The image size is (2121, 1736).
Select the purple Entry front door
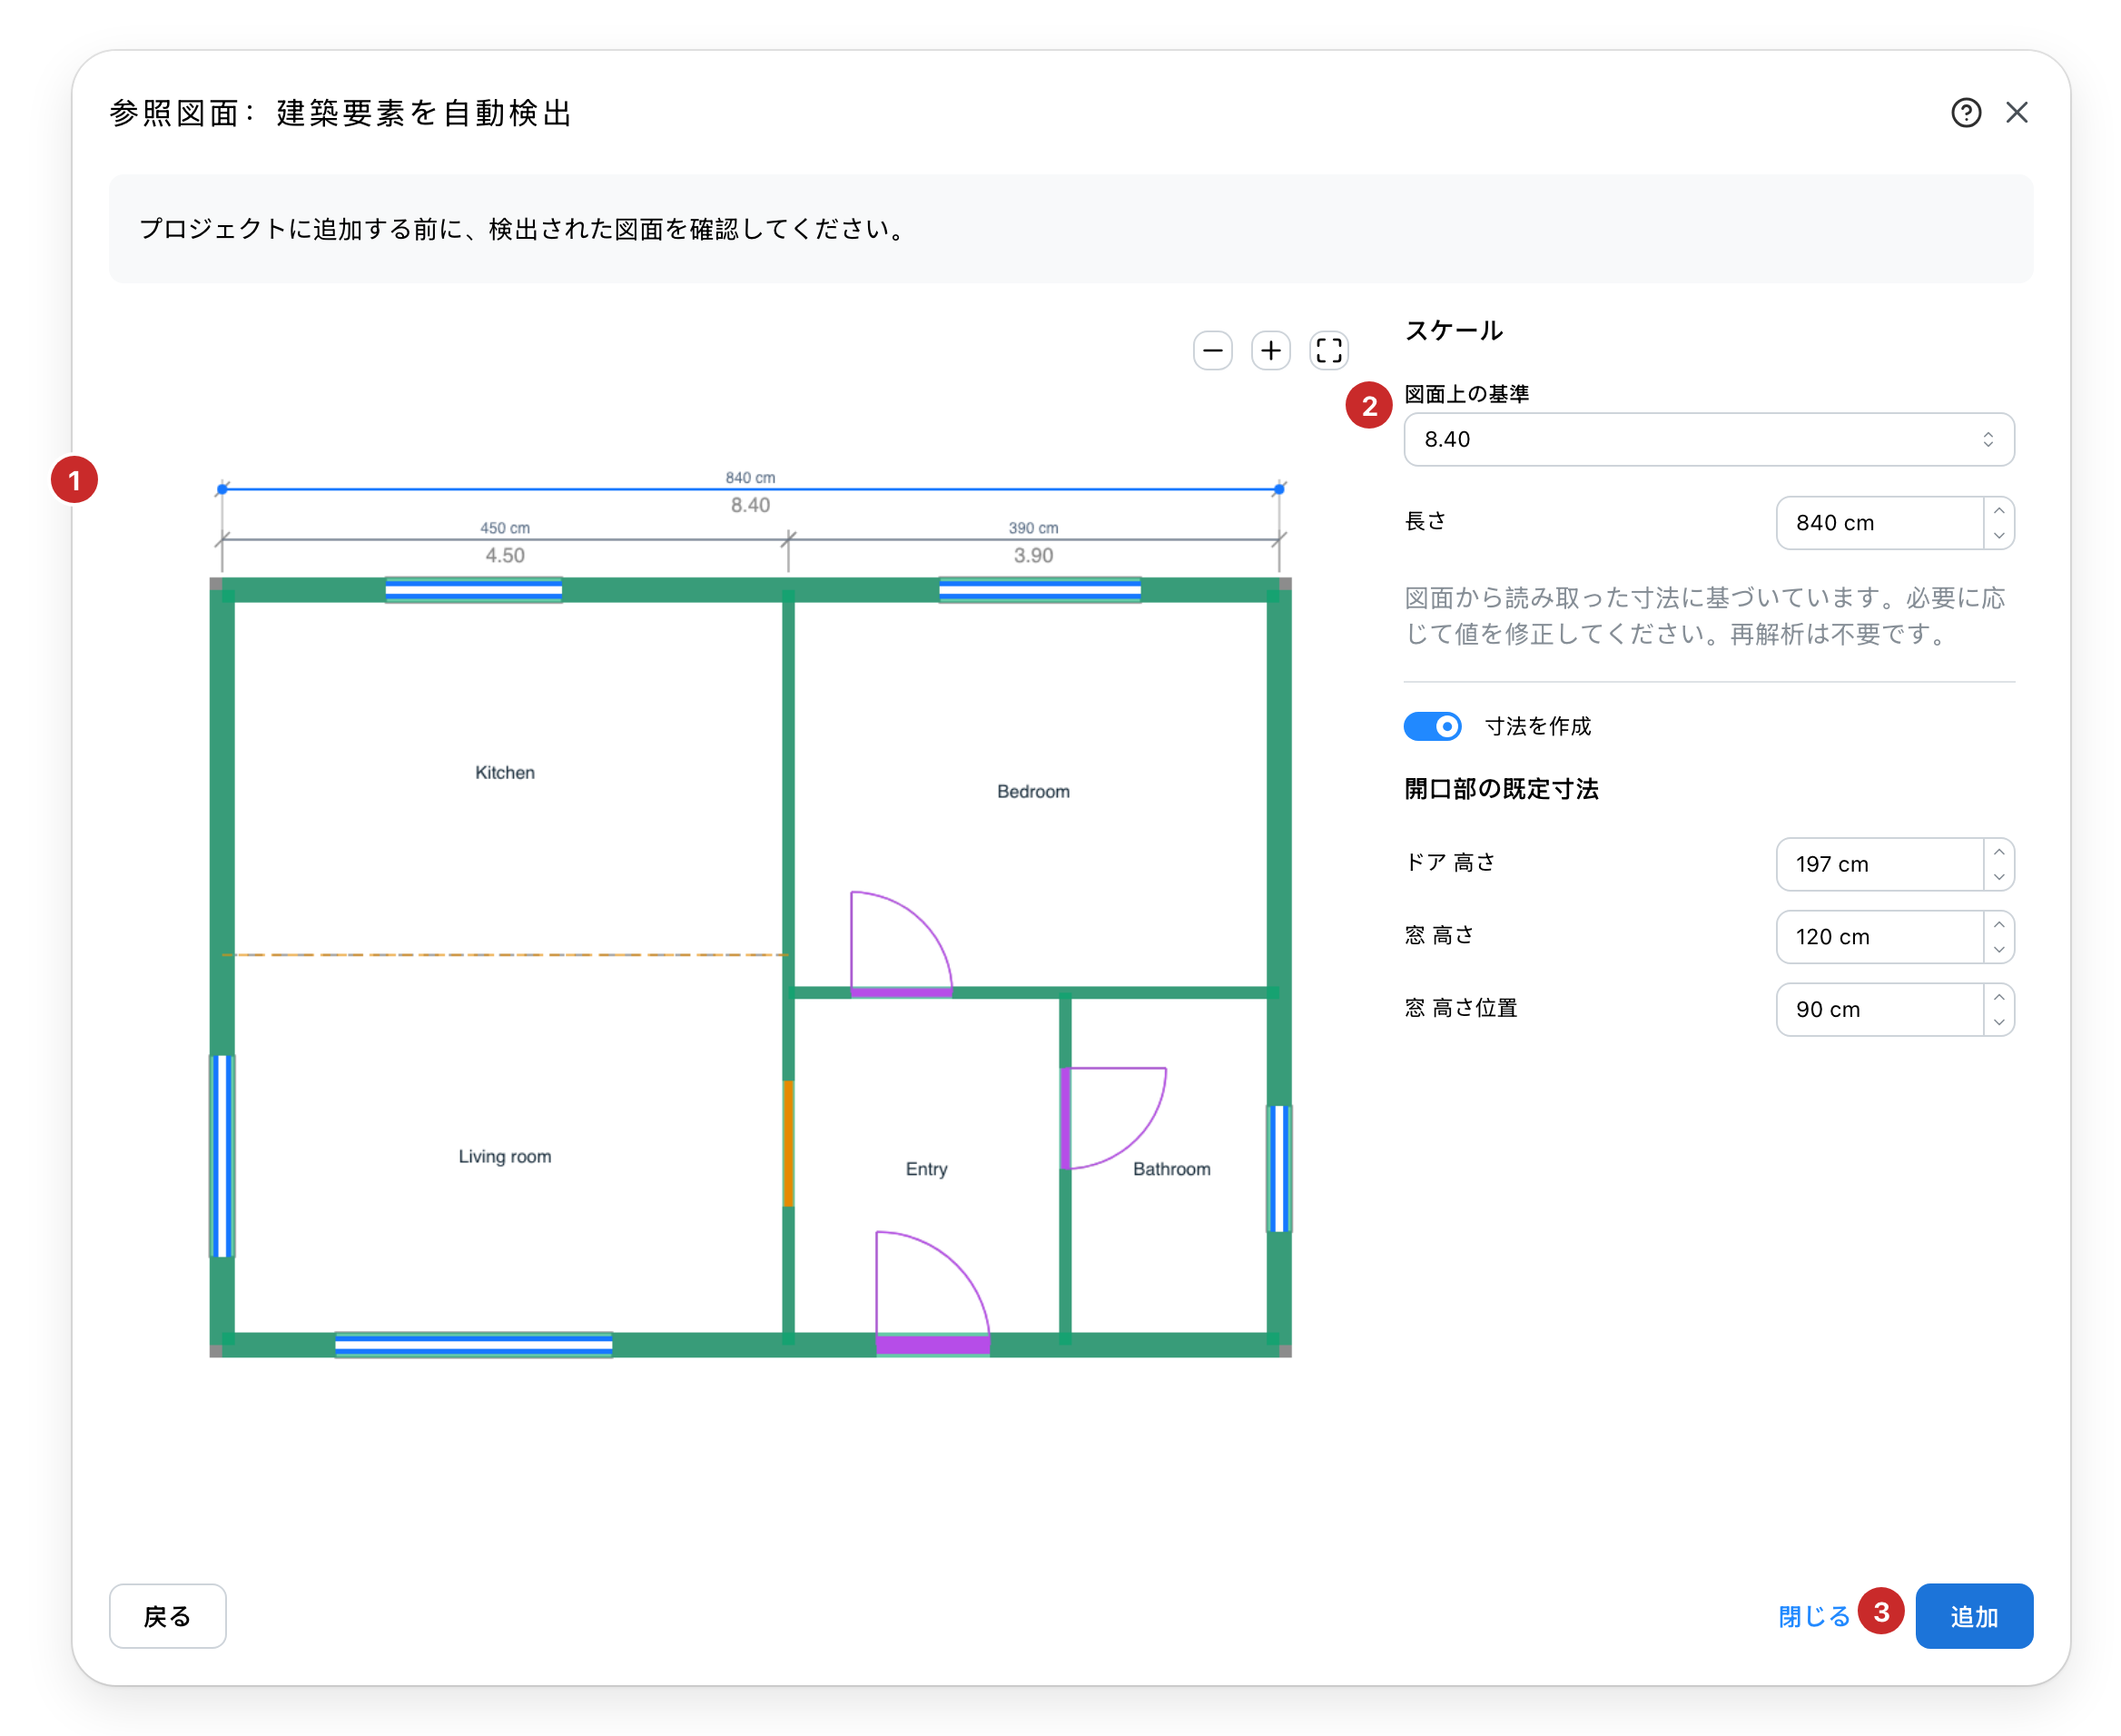(932, 1345)
